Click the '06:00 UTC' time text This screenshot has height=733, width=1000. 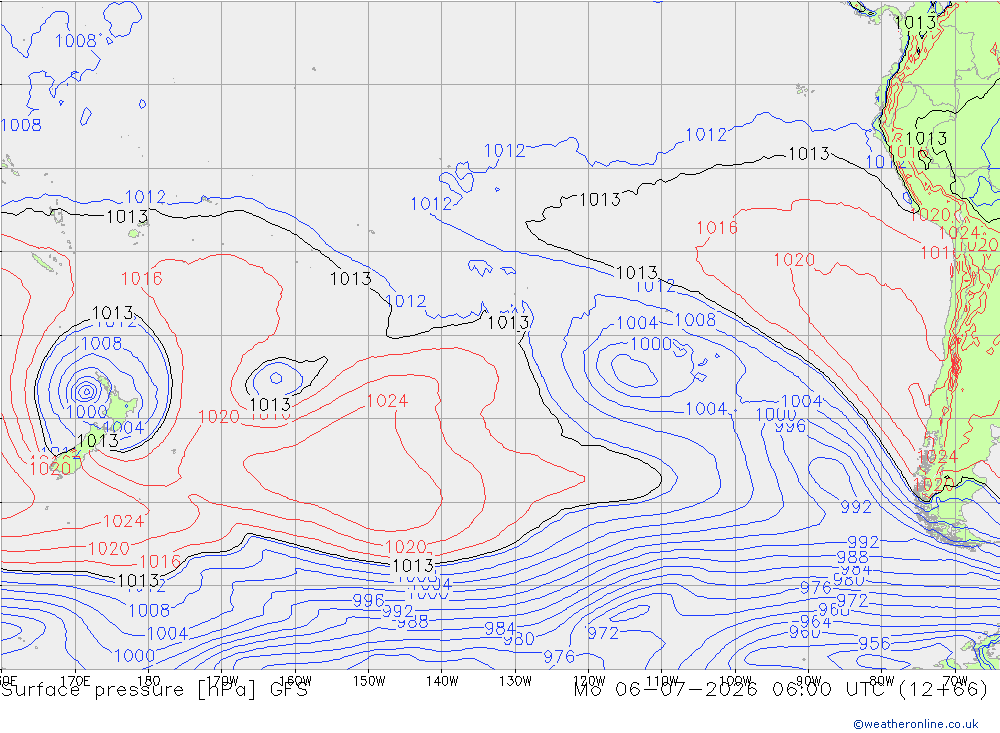tap(830, 690)
